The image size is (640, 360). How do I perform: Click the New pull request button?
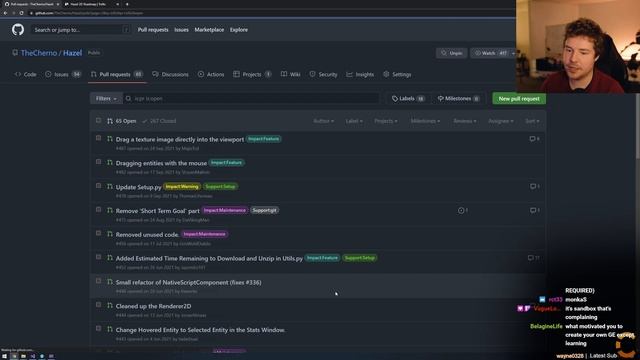tap(519, 98)
